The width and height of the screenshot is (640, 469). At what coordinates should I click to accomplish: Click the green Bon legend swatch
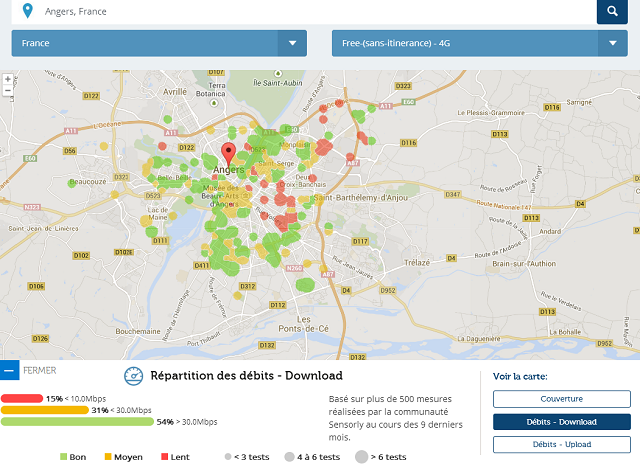64,457
